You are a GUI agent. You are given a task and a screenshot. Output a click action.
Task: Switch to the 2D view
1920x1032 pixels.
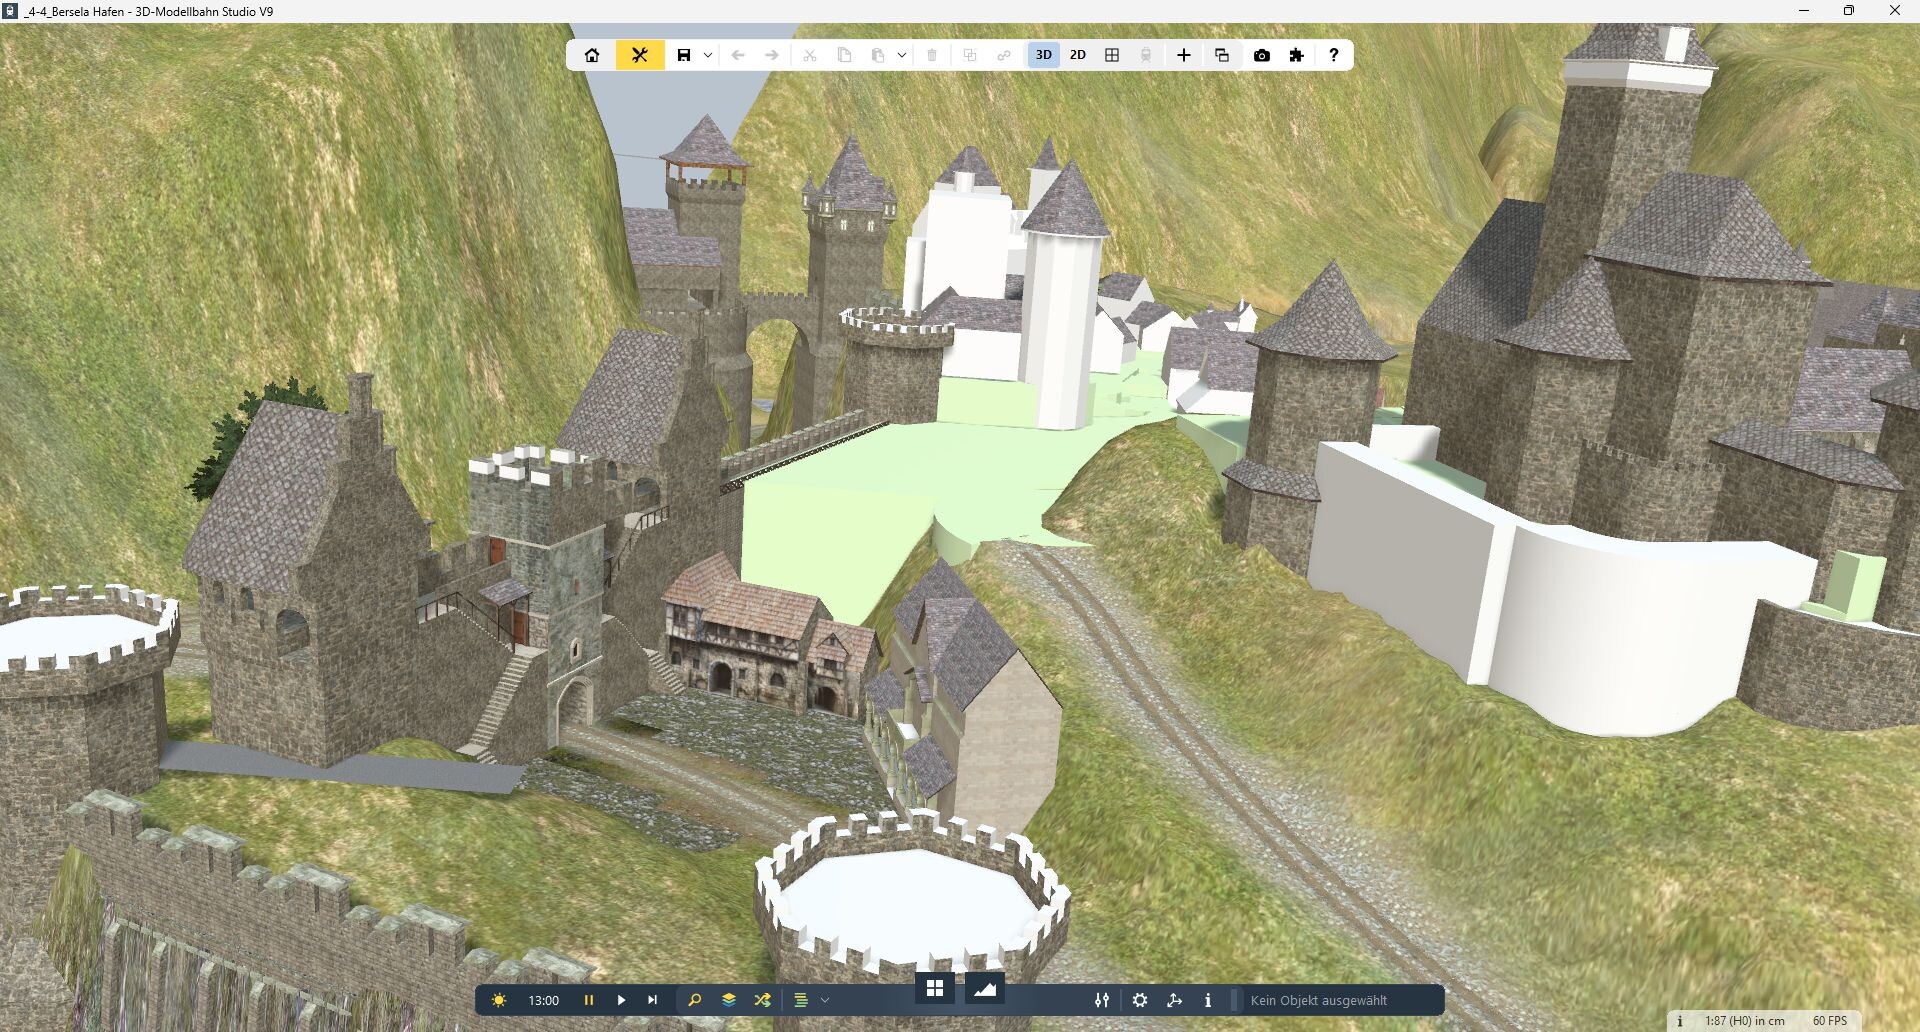pos(1077,55)
